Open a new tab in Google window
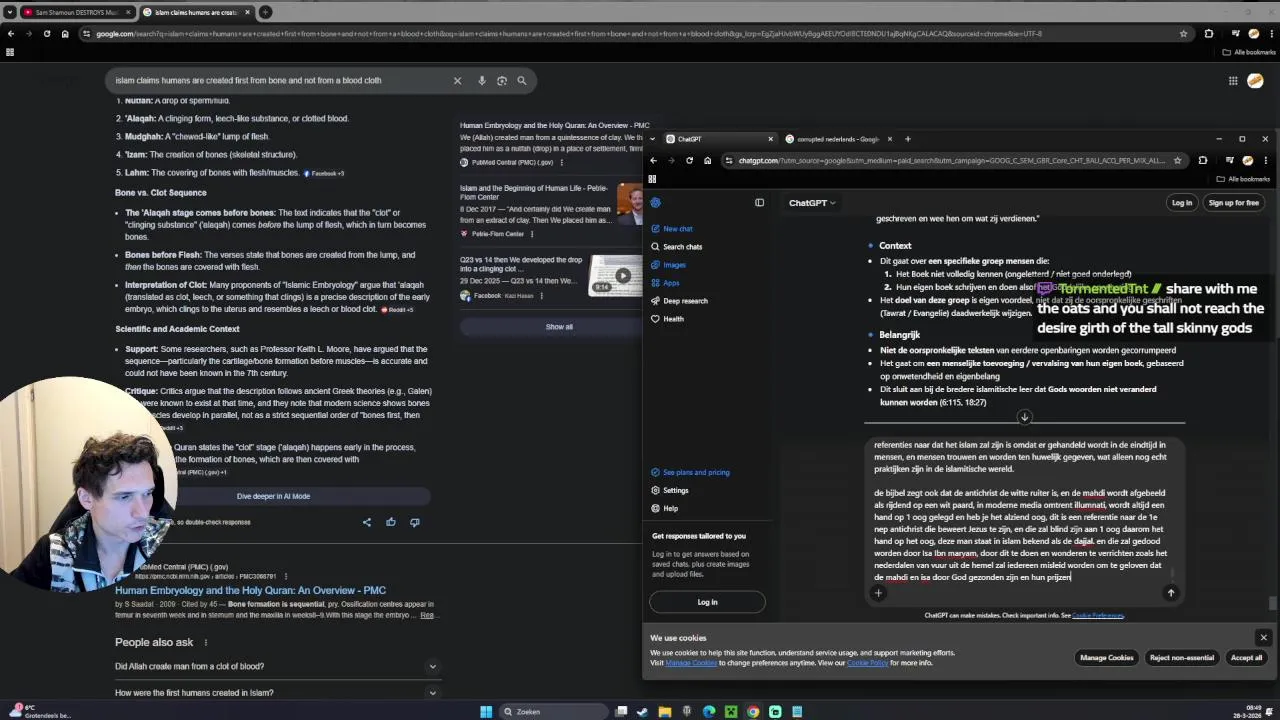The image size is (1280, 720). point(265,12)
